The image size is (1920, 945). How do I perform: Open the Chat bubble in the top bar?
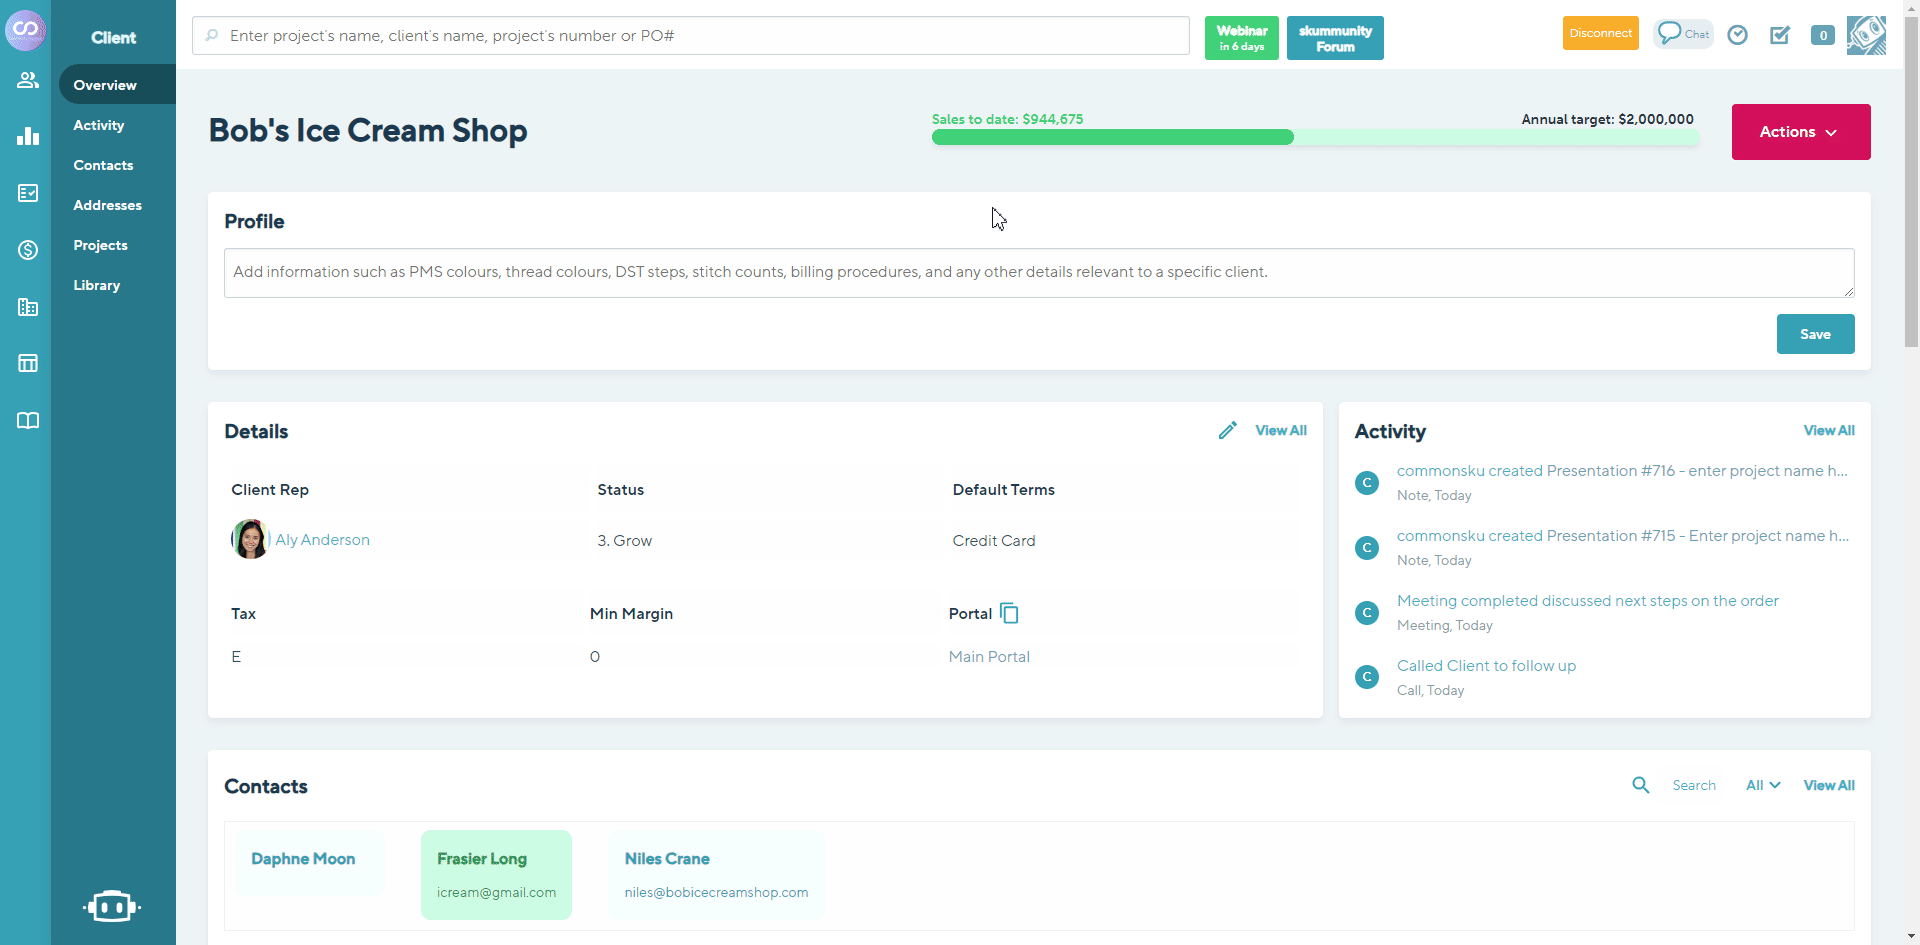tap(1682, 33)
